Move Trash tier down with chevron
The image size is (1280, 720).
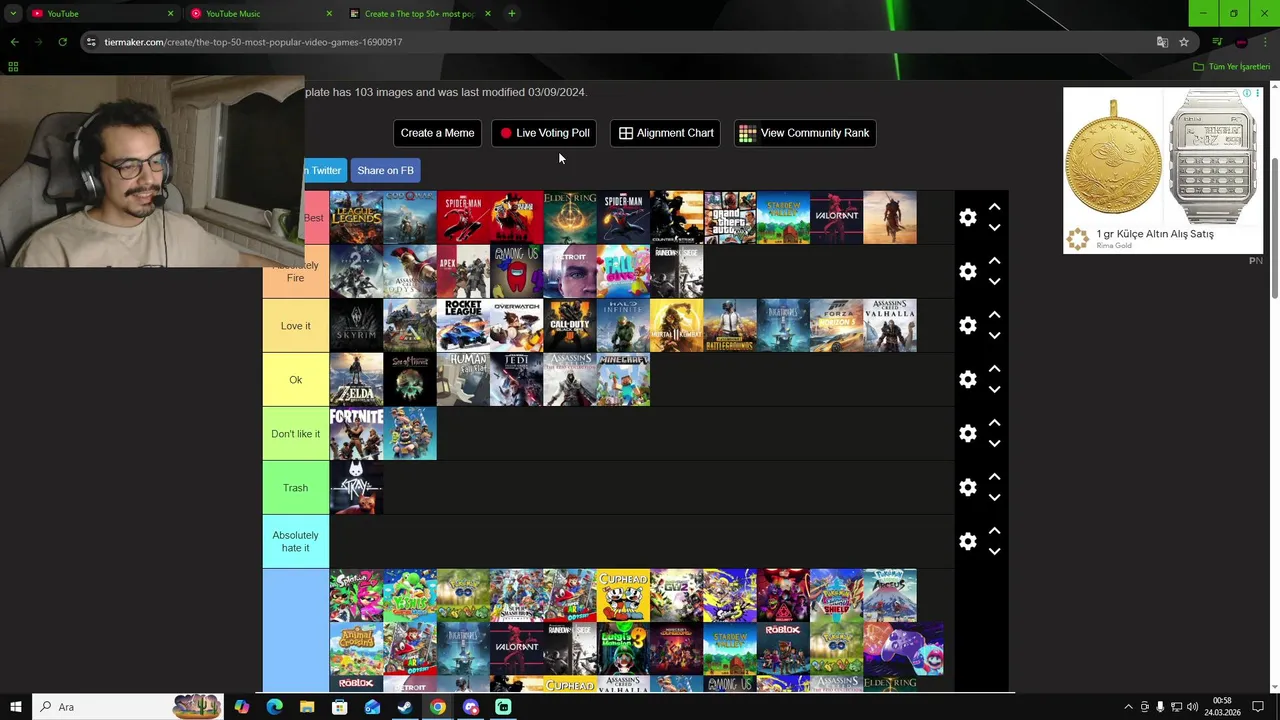(x=994, y=498)
